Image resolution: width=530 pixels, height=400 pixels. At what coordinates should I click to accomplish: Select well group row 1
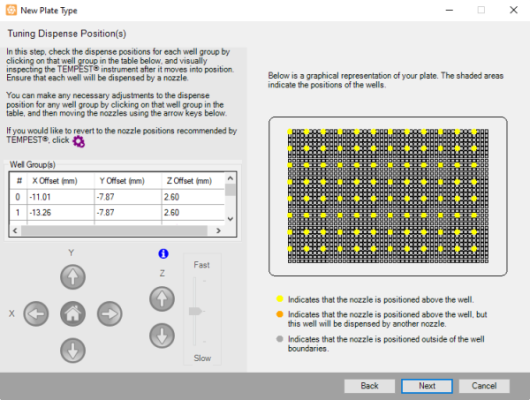point(117,212)
